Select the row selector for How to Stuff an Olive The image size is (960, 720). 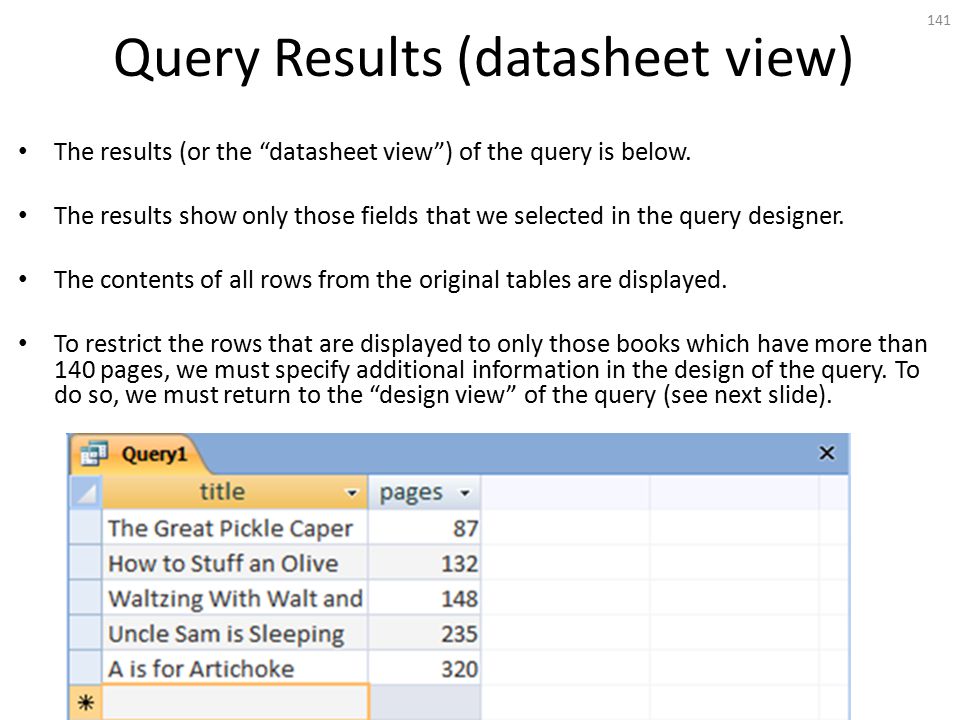pos(86,563)
